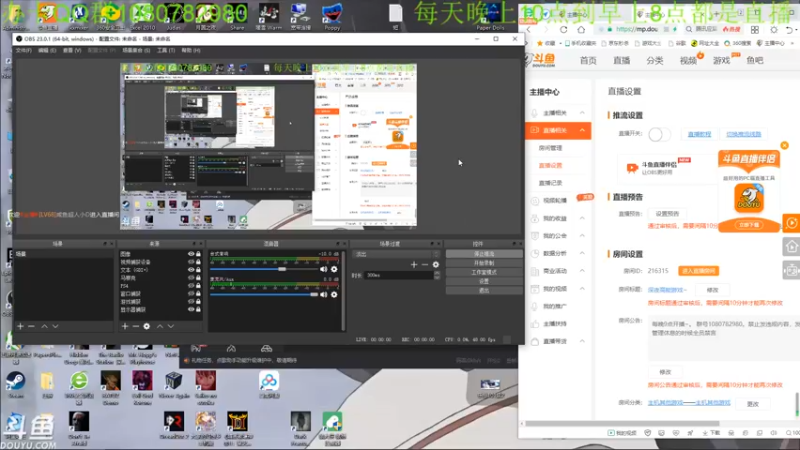Toggle visibility eye of 文本 (GDI+) source
This screenshot has height=450, width=800.
[191, 270]
